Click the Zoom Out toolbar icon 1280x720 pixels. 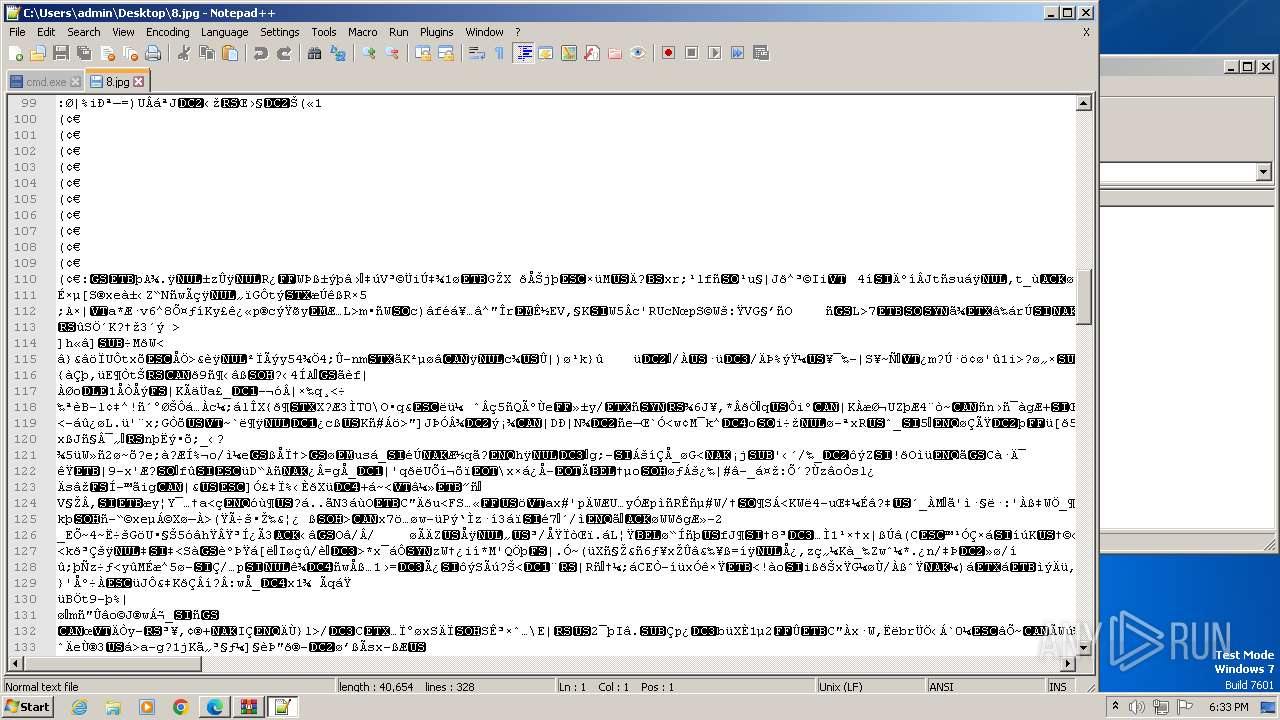point(392,53)
